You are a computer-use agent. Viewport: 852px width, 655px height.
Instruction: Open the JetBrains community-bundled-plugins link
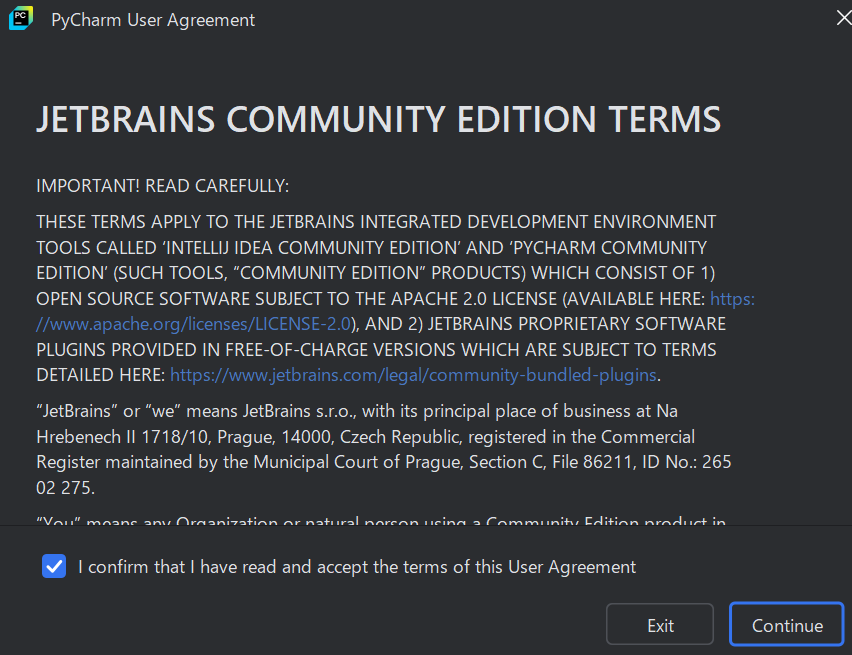click(x=414, y=375)
